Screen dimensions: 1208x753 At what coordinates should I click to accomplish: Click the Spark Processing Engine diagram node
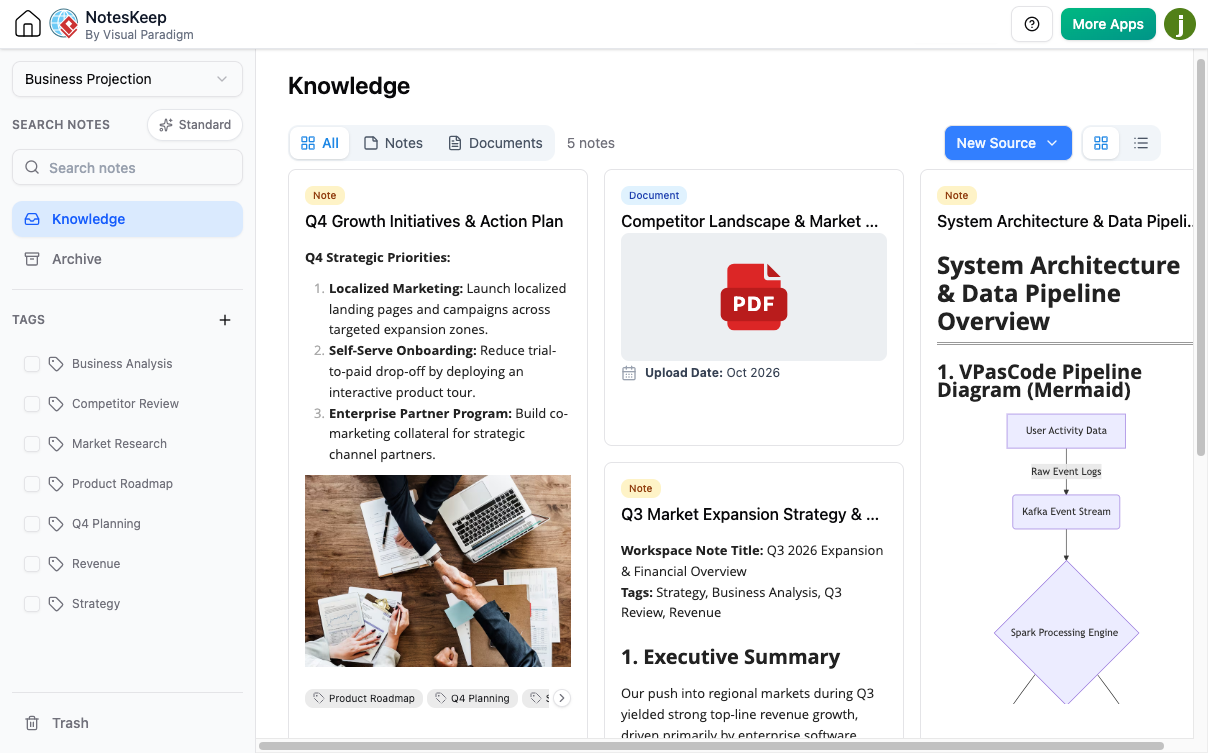1064,632
